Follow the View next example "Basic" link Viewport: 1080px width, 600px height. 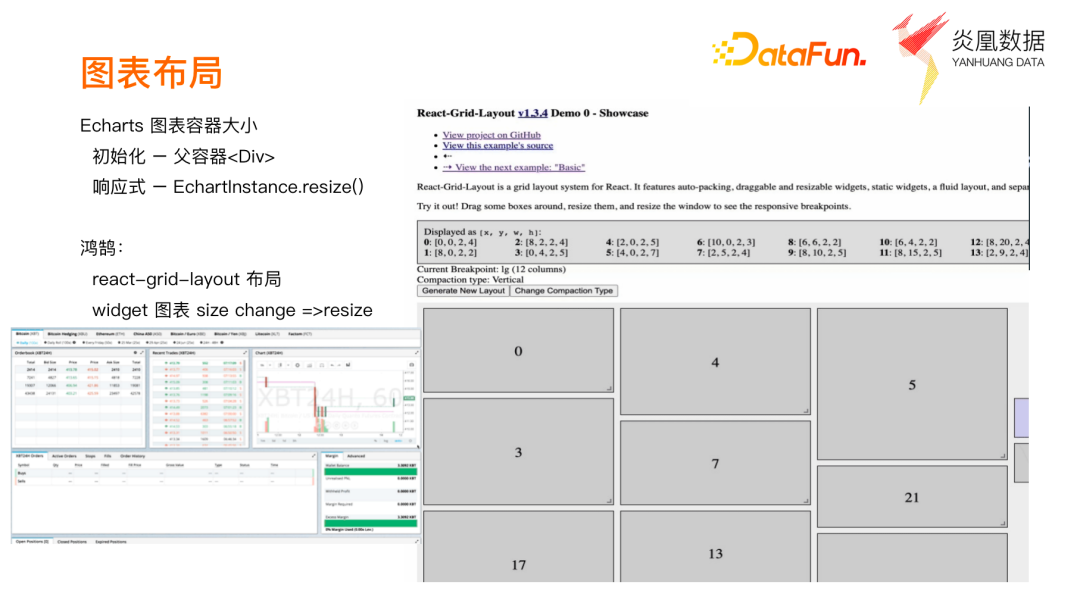(514, 167)
